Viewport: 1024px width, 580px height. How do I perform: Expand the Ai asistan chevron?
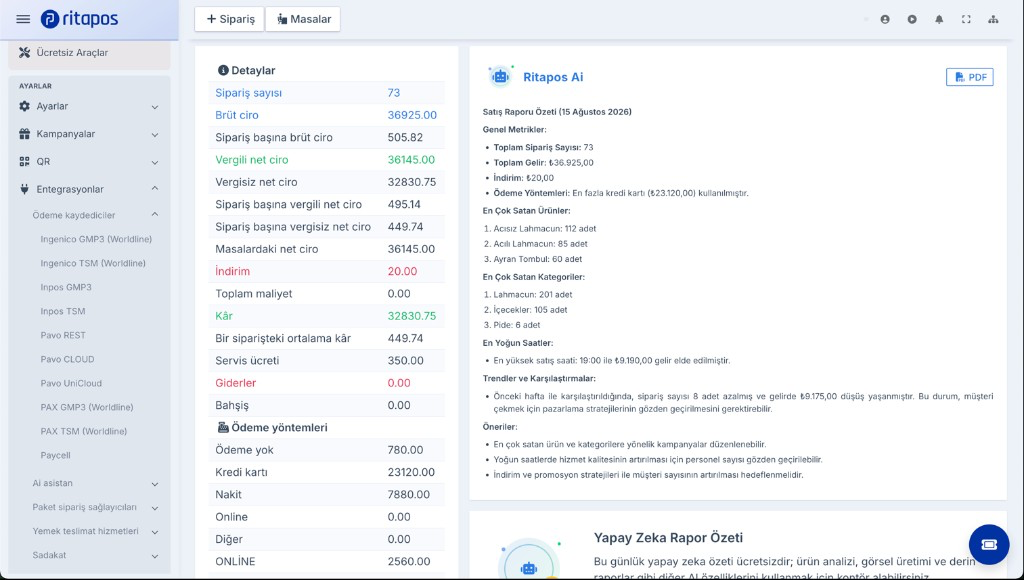pyautogui.click(x=155, y=484)
